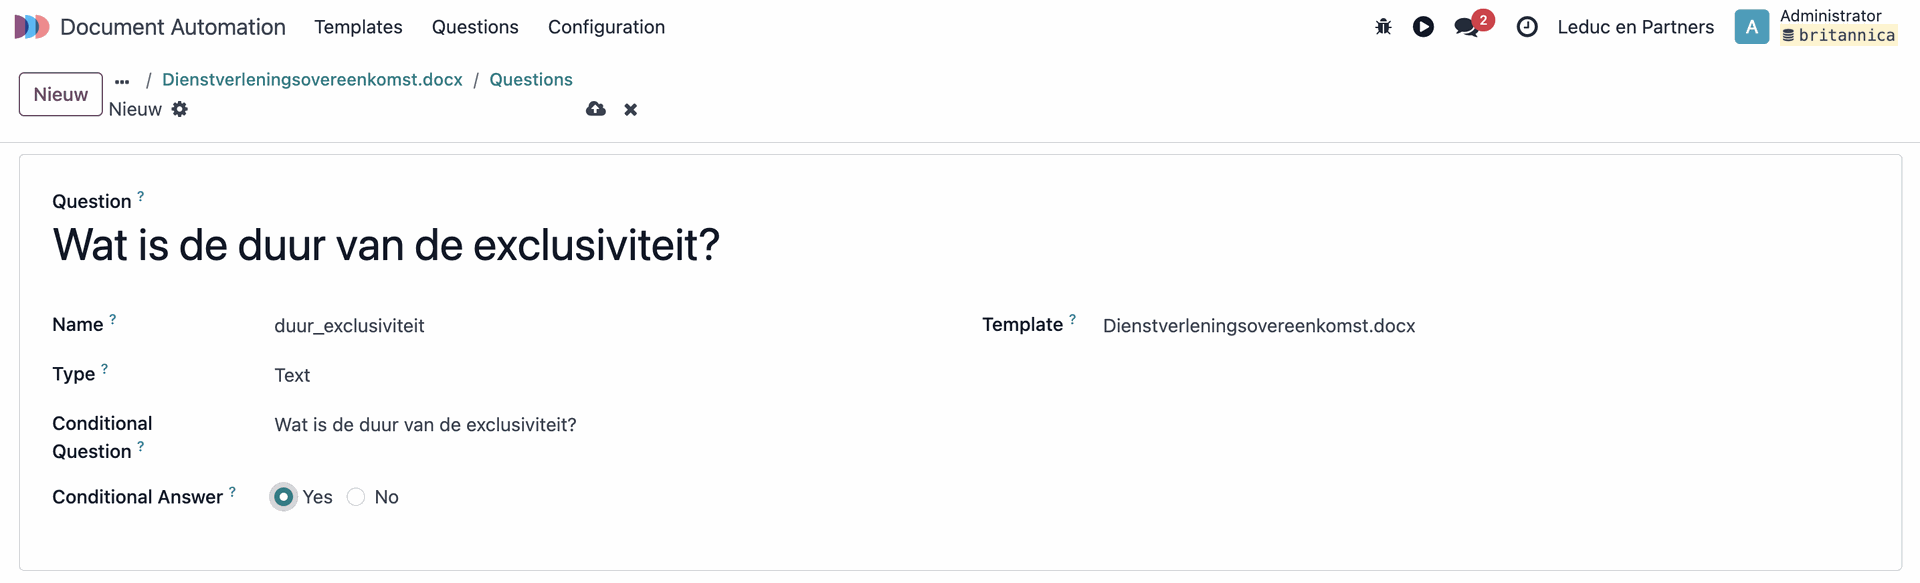
Task: Click the Document Automation app logo
Action: coord(32,27)
